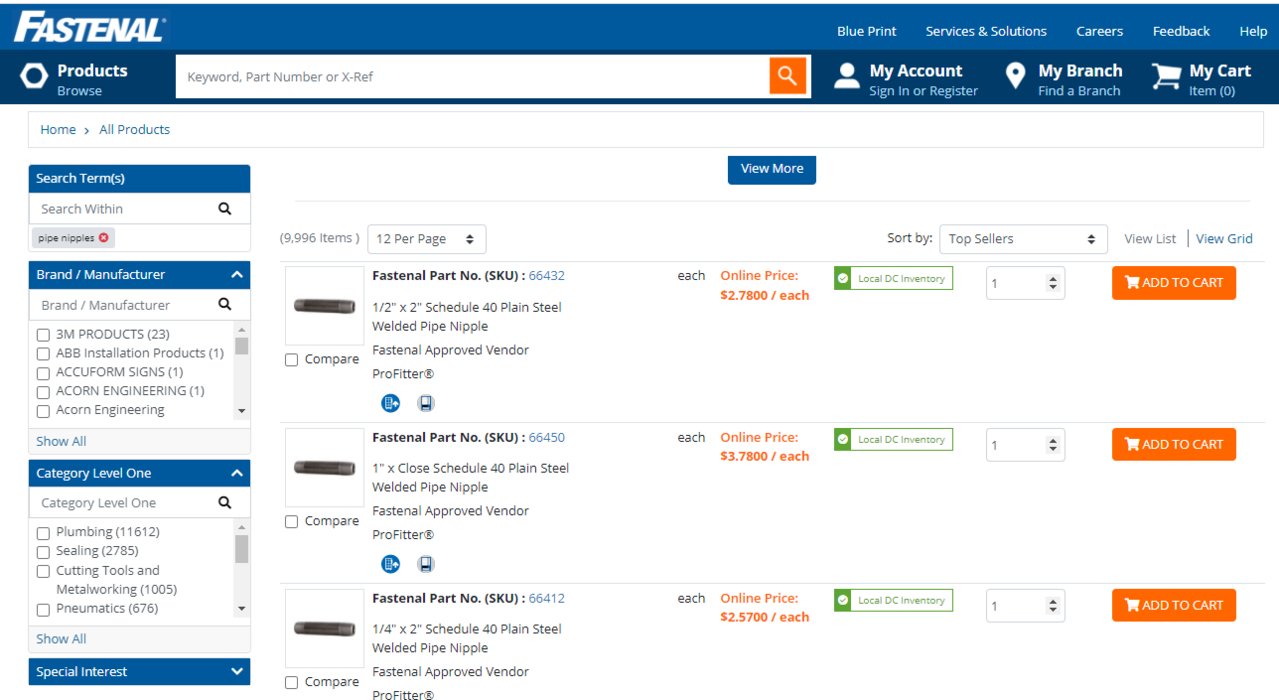The image size is (1279, 700).
Task: Switch to View Grid layout
Action: point(1224,239)
